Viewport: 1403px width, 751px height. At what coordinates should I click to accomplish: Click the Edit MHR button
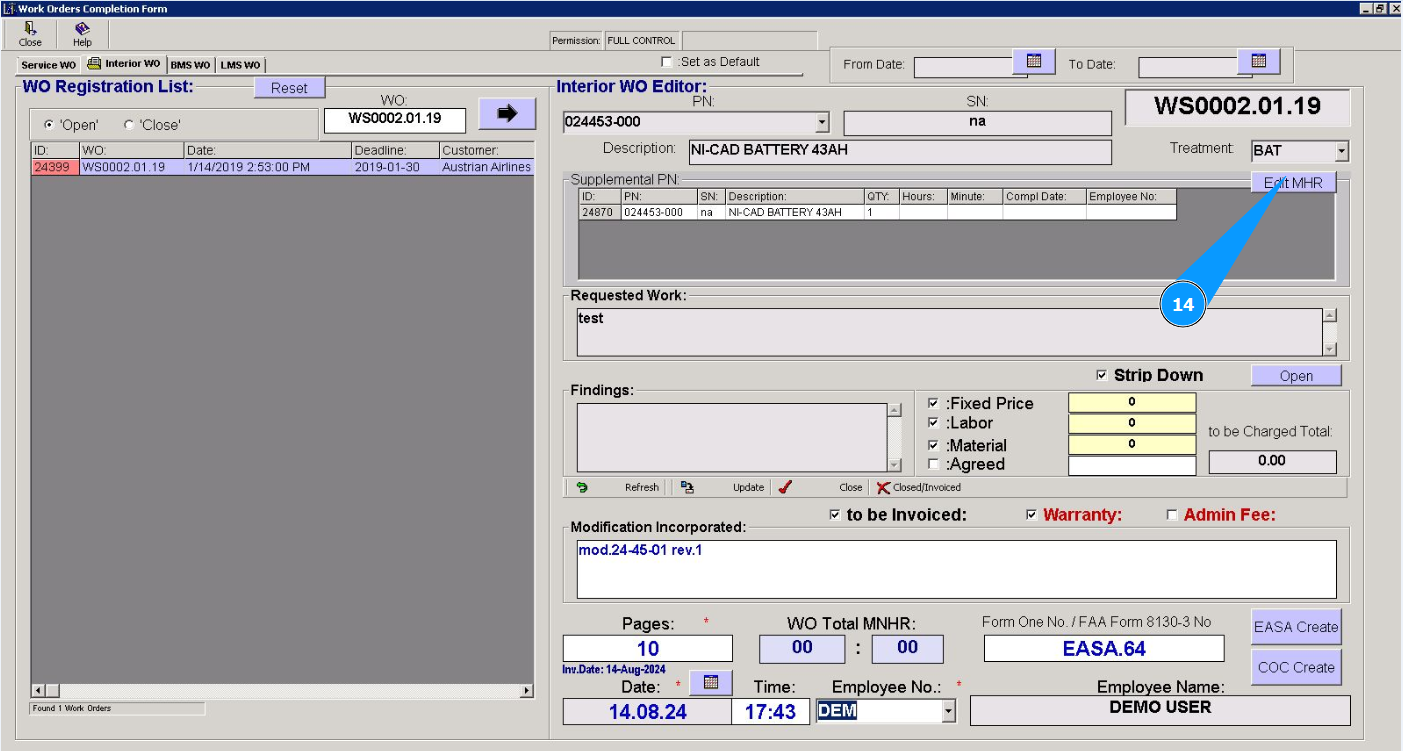tap(1293, 183)
